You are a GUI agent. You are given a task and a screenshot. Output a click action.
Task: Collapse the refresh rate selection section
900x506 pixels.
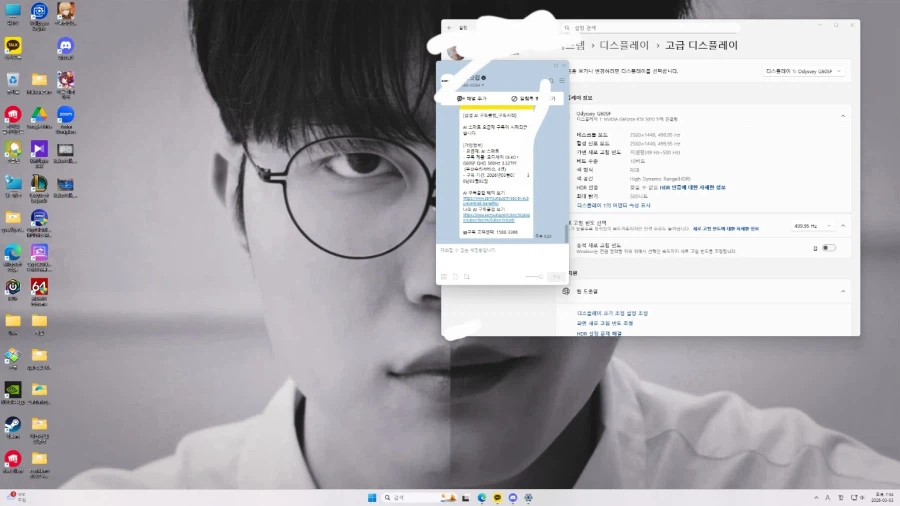coord(843,226)
